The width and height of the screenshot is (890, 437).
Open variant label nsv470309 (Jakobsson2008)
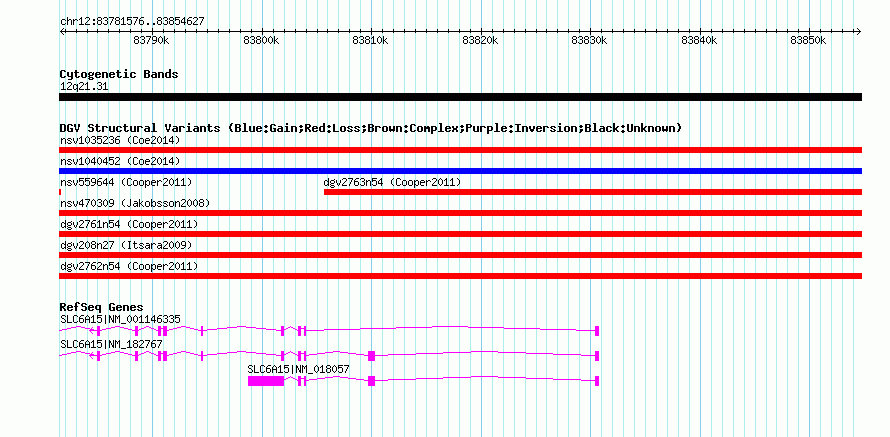click(135, 203)
